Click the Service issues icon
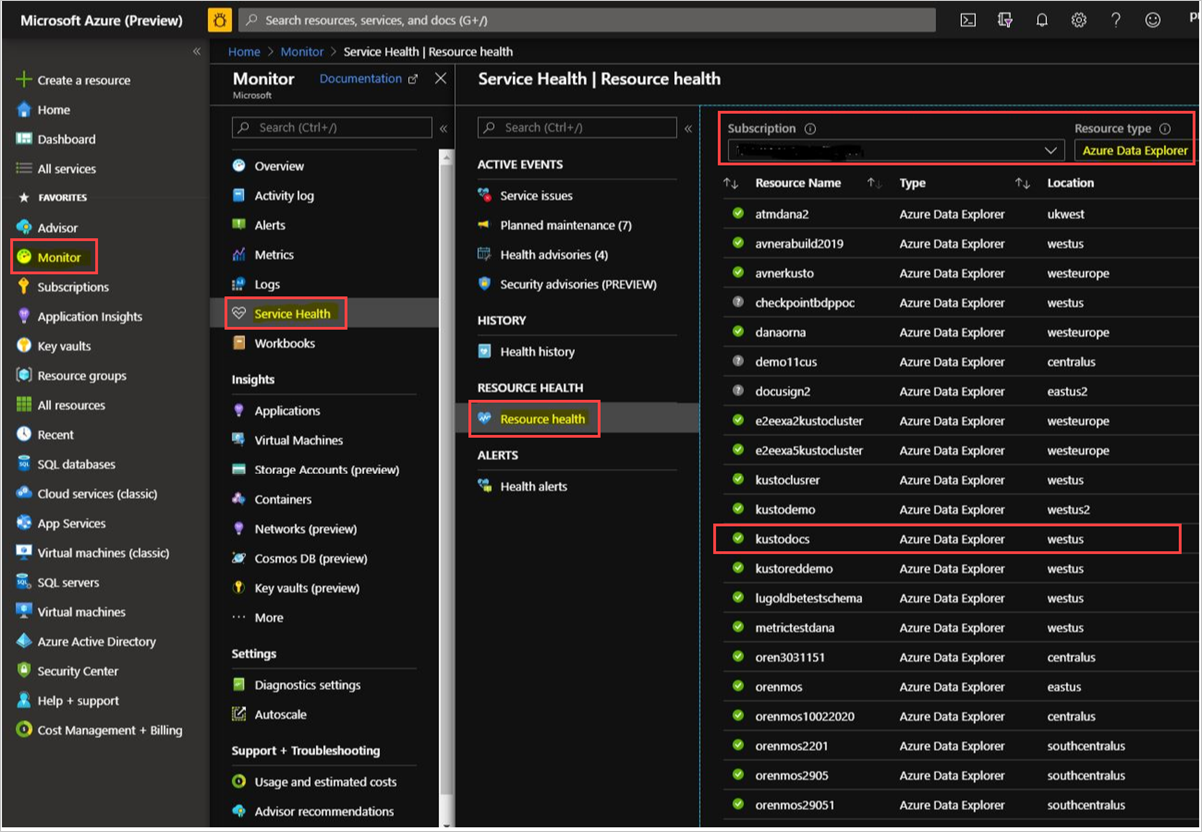The image size is (1202, 832). [485, 196]
